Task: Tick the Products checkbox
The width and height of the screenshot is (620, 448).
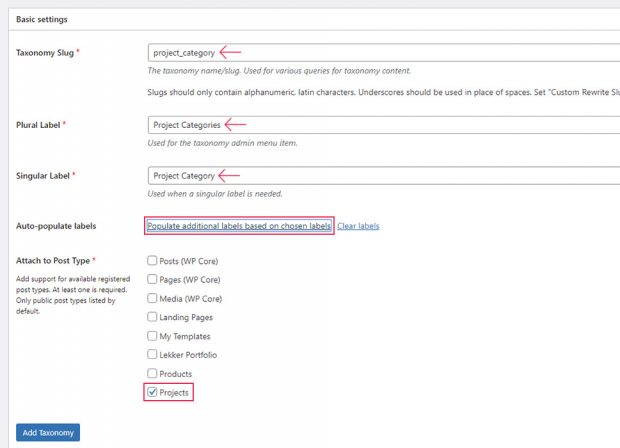Action: tap(152, 374)
